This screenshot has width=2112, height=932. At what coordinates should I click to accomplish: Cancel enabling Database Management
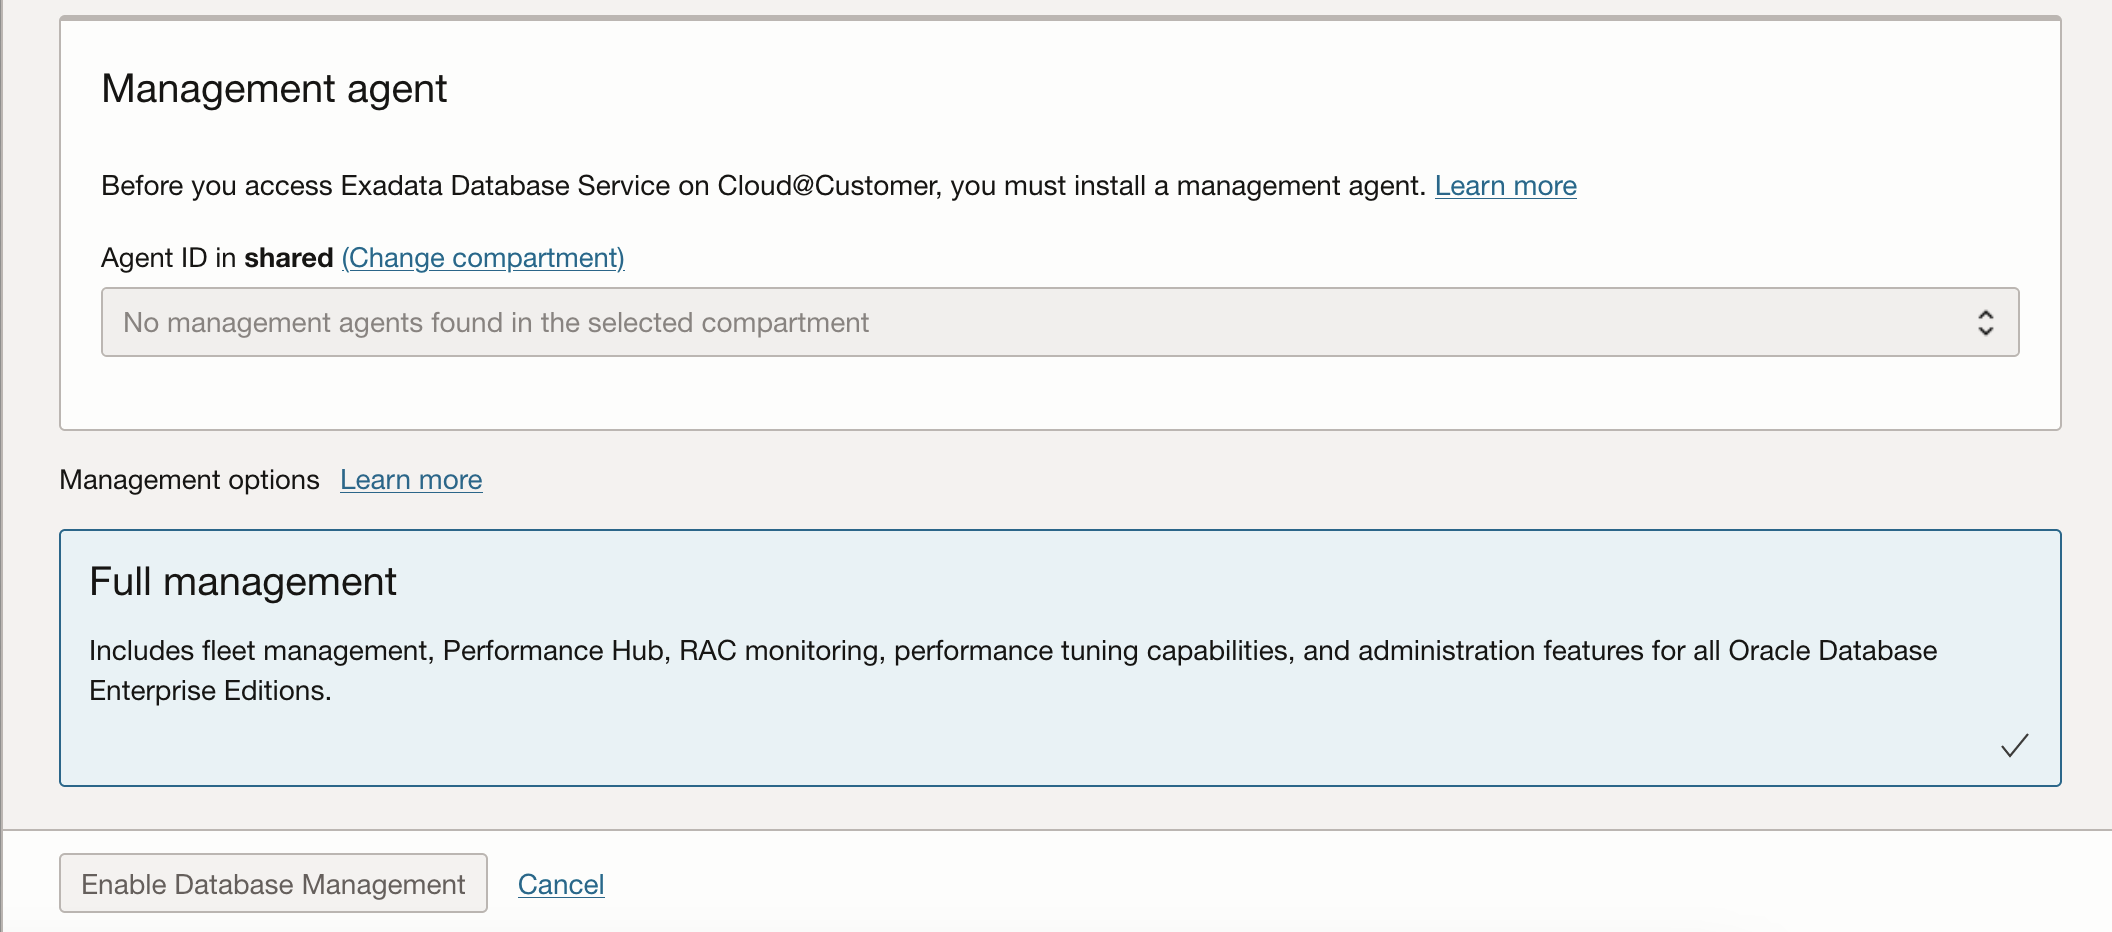click(x=561, y=884)
